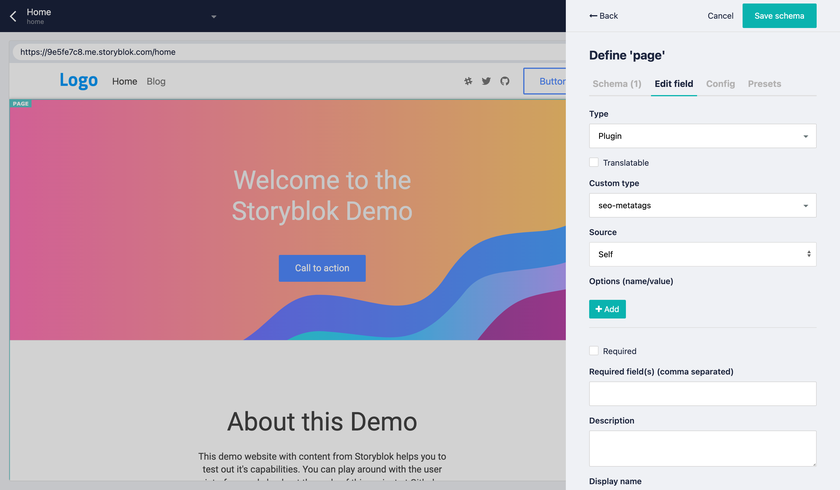Focus the Description text area
This screenshot has width=840, height=490.
pyautogui.click(x=702, y=448)
